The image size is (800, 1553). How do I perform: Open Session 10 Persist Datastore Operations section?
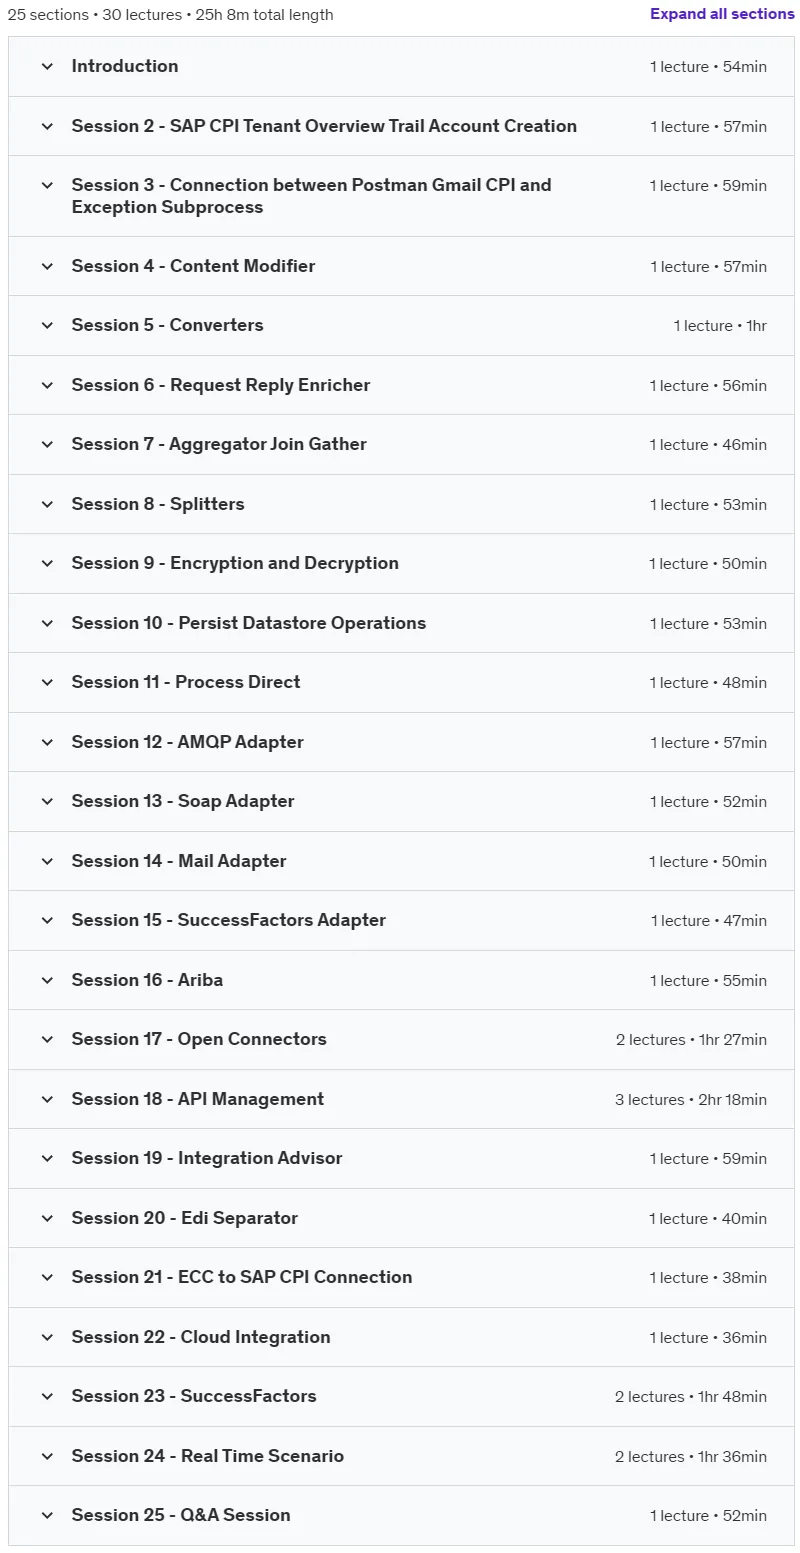click(x=401, y=623)
